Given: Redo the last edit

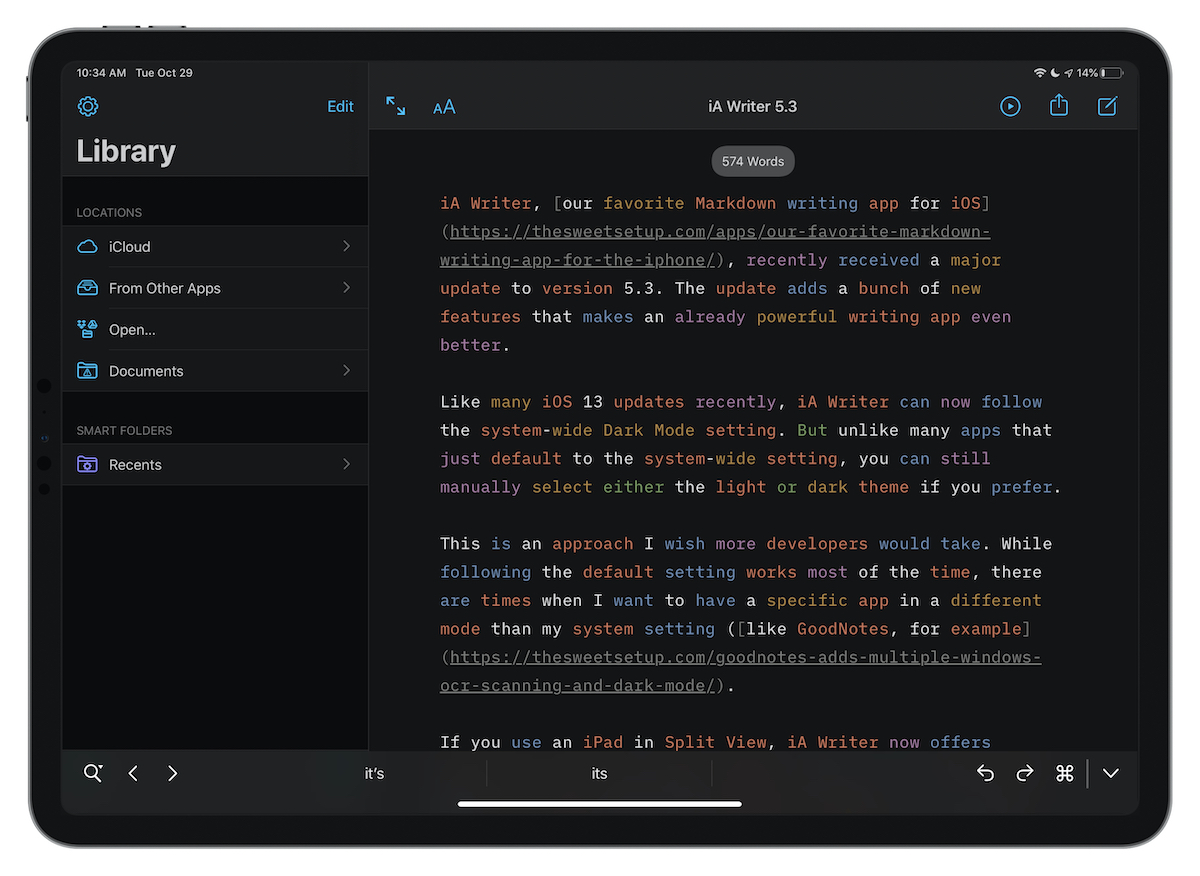Looking at the screenshot, I should [1025, 773].
